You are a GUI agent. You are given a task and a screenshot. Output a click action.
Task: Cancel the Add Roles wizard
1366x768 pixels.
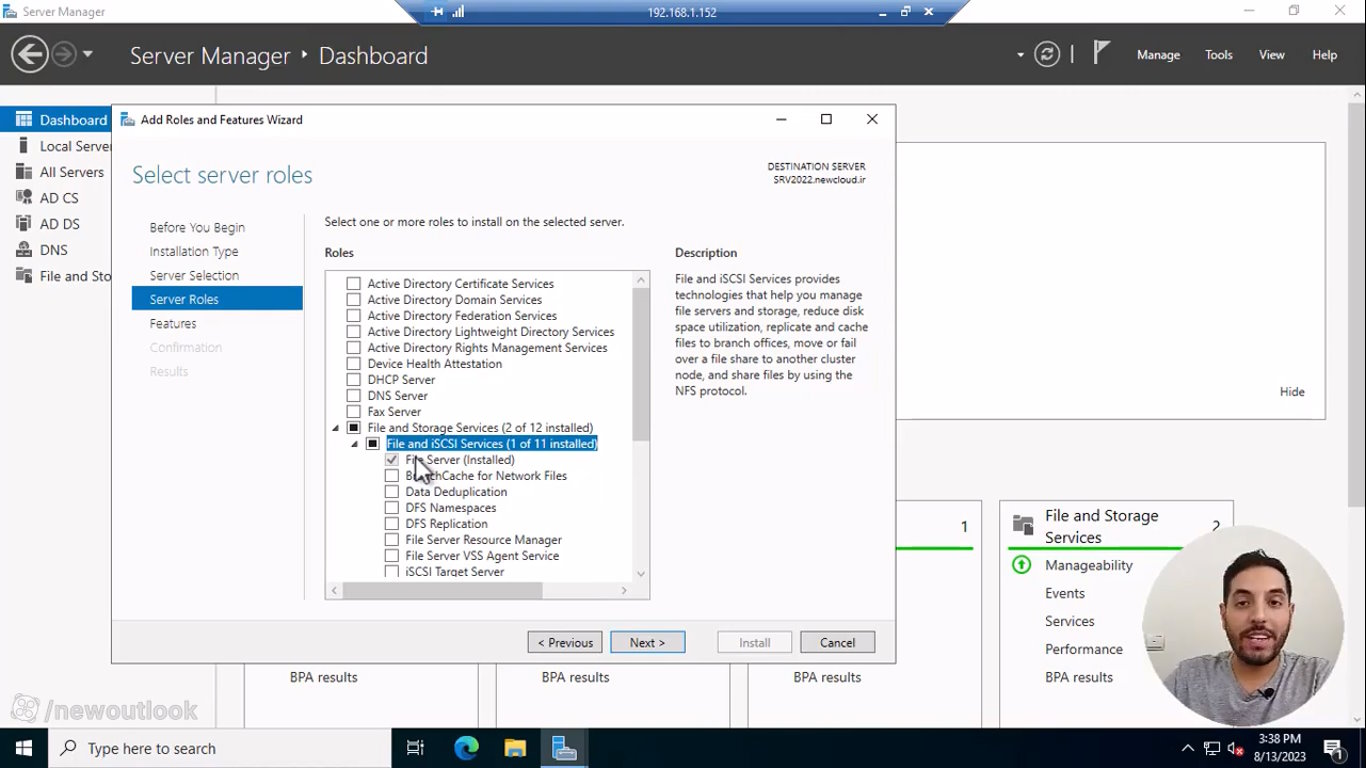[838, 642]
